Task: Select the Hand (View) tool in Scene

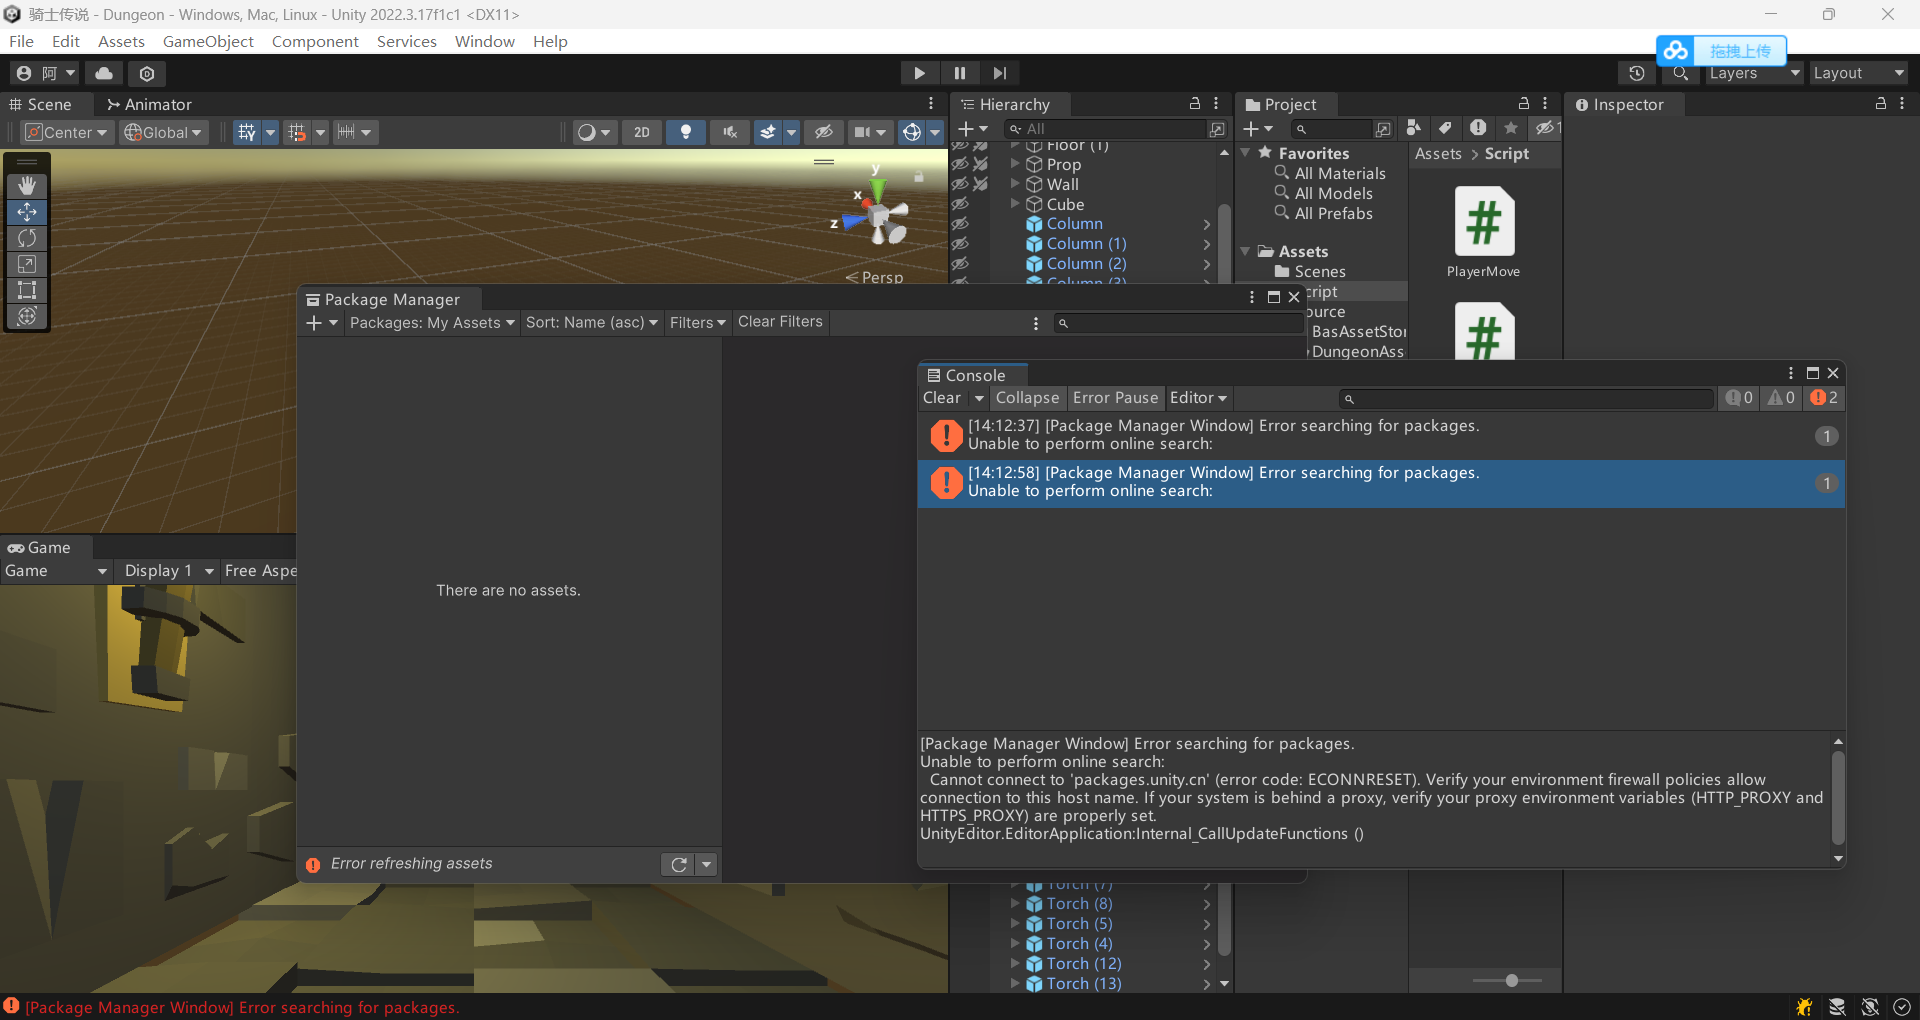Action: pos(27,186)
